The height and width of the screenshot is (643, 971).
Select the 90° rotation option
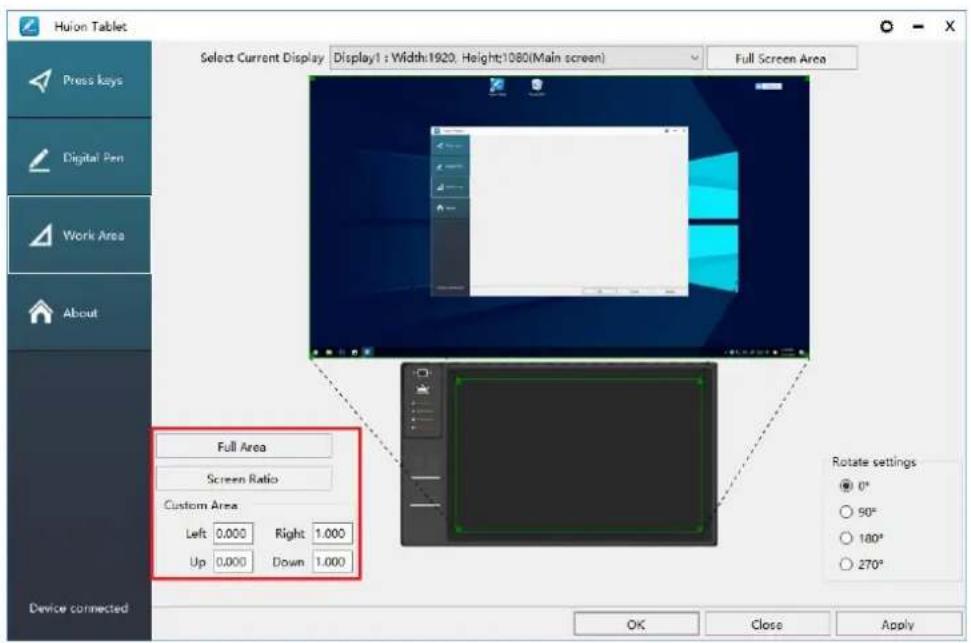(x=857, y=512)
